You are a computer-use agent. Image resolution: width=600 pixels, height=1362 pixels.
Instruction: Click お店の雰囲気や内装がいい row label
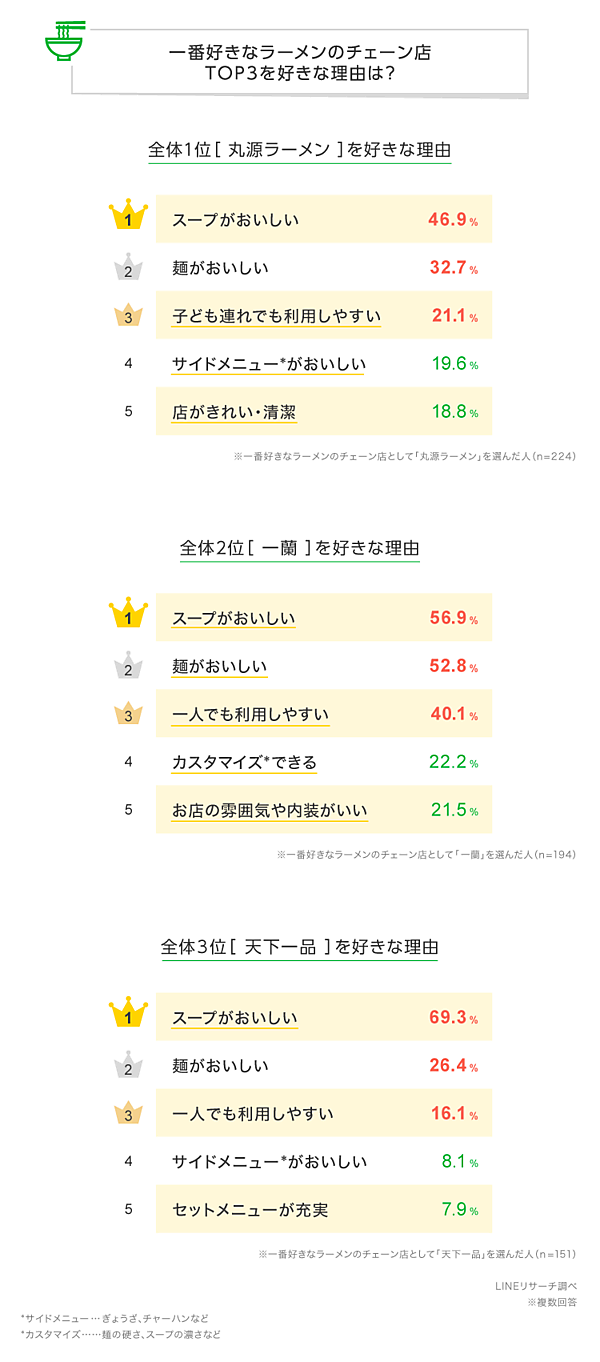[x=270, y=810]
